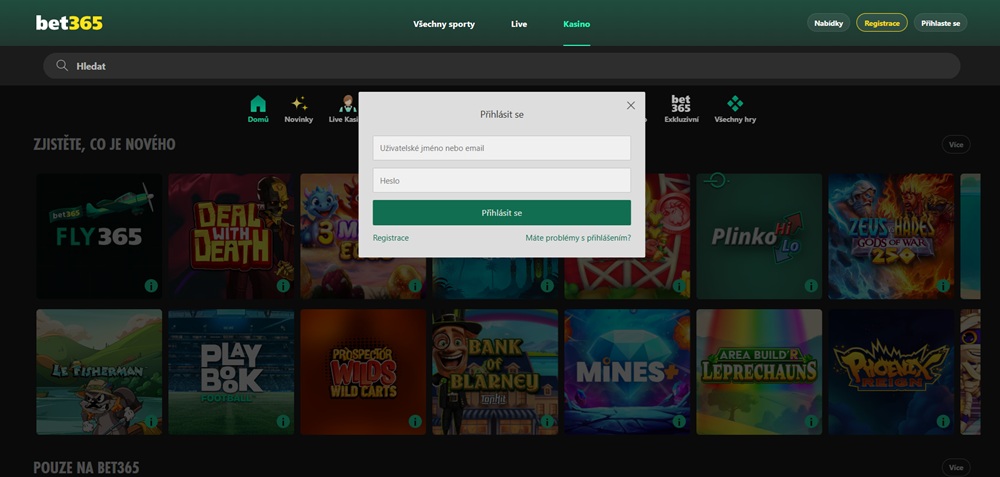Open the Všechny hry category icon
This screenshot has height=477, width=1000.
pyautogui.click(x=735, y=104)
